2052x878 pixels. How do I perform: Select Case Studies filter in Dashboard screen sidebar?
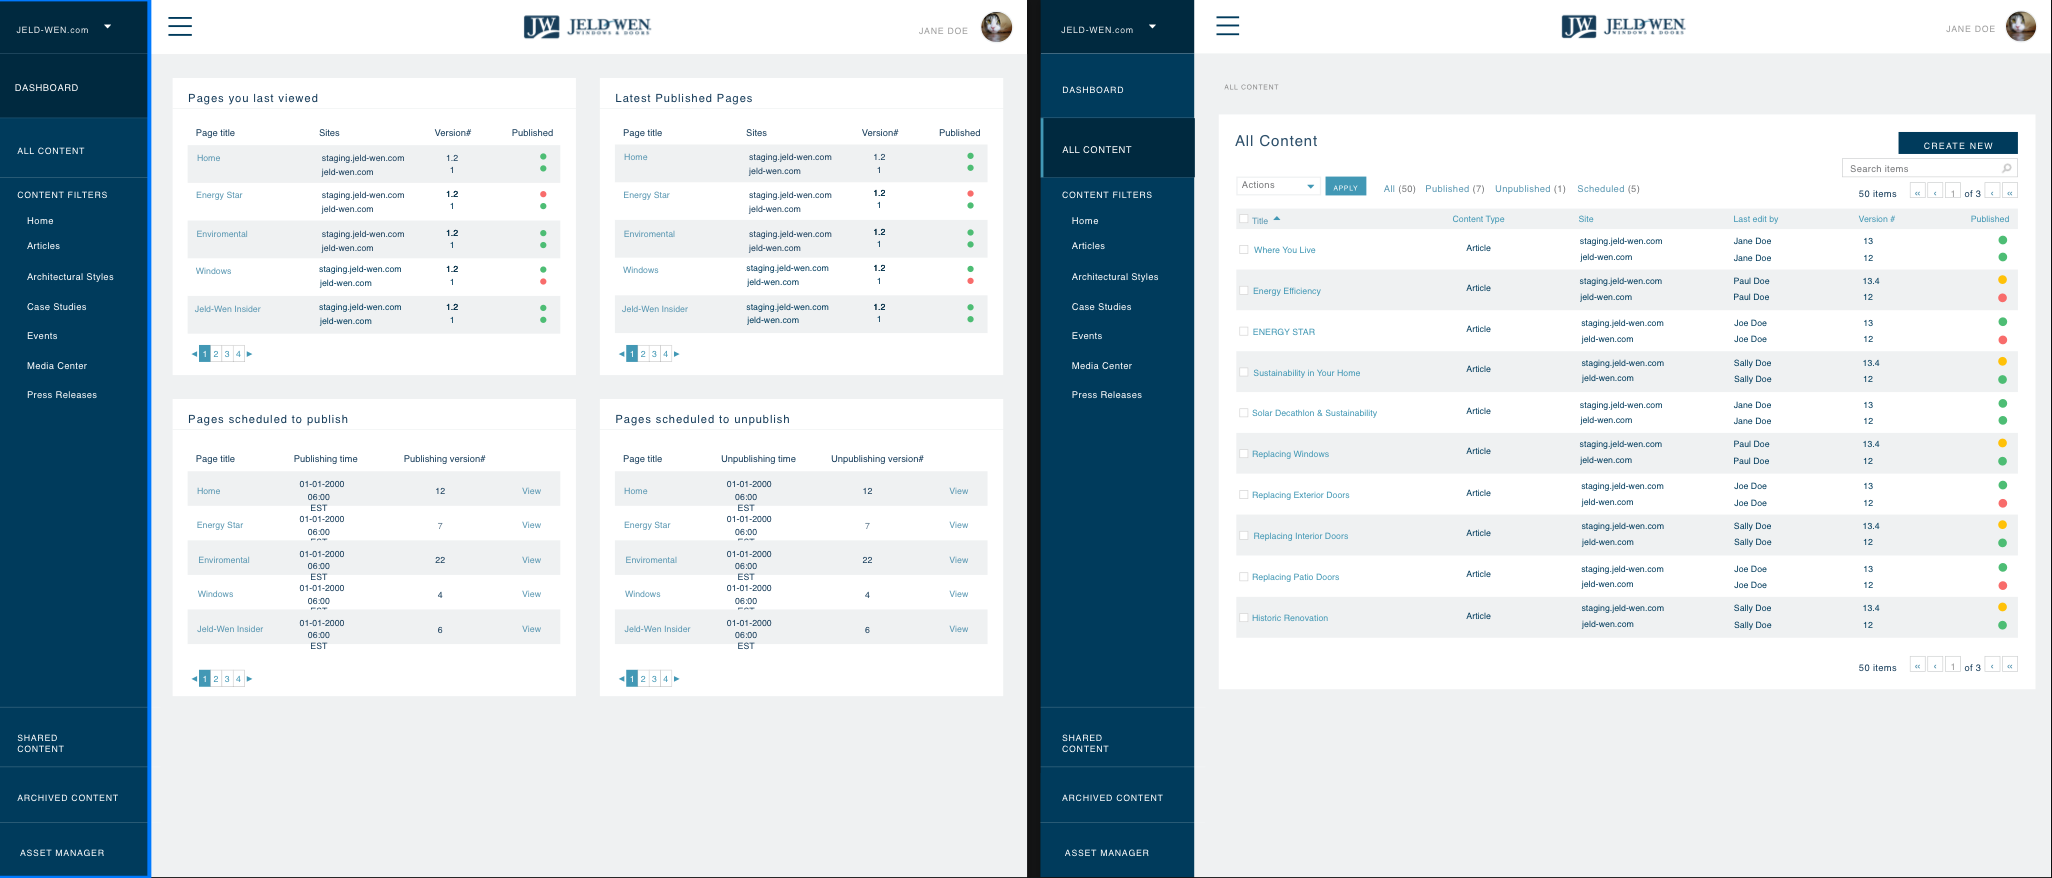(57, 307)
